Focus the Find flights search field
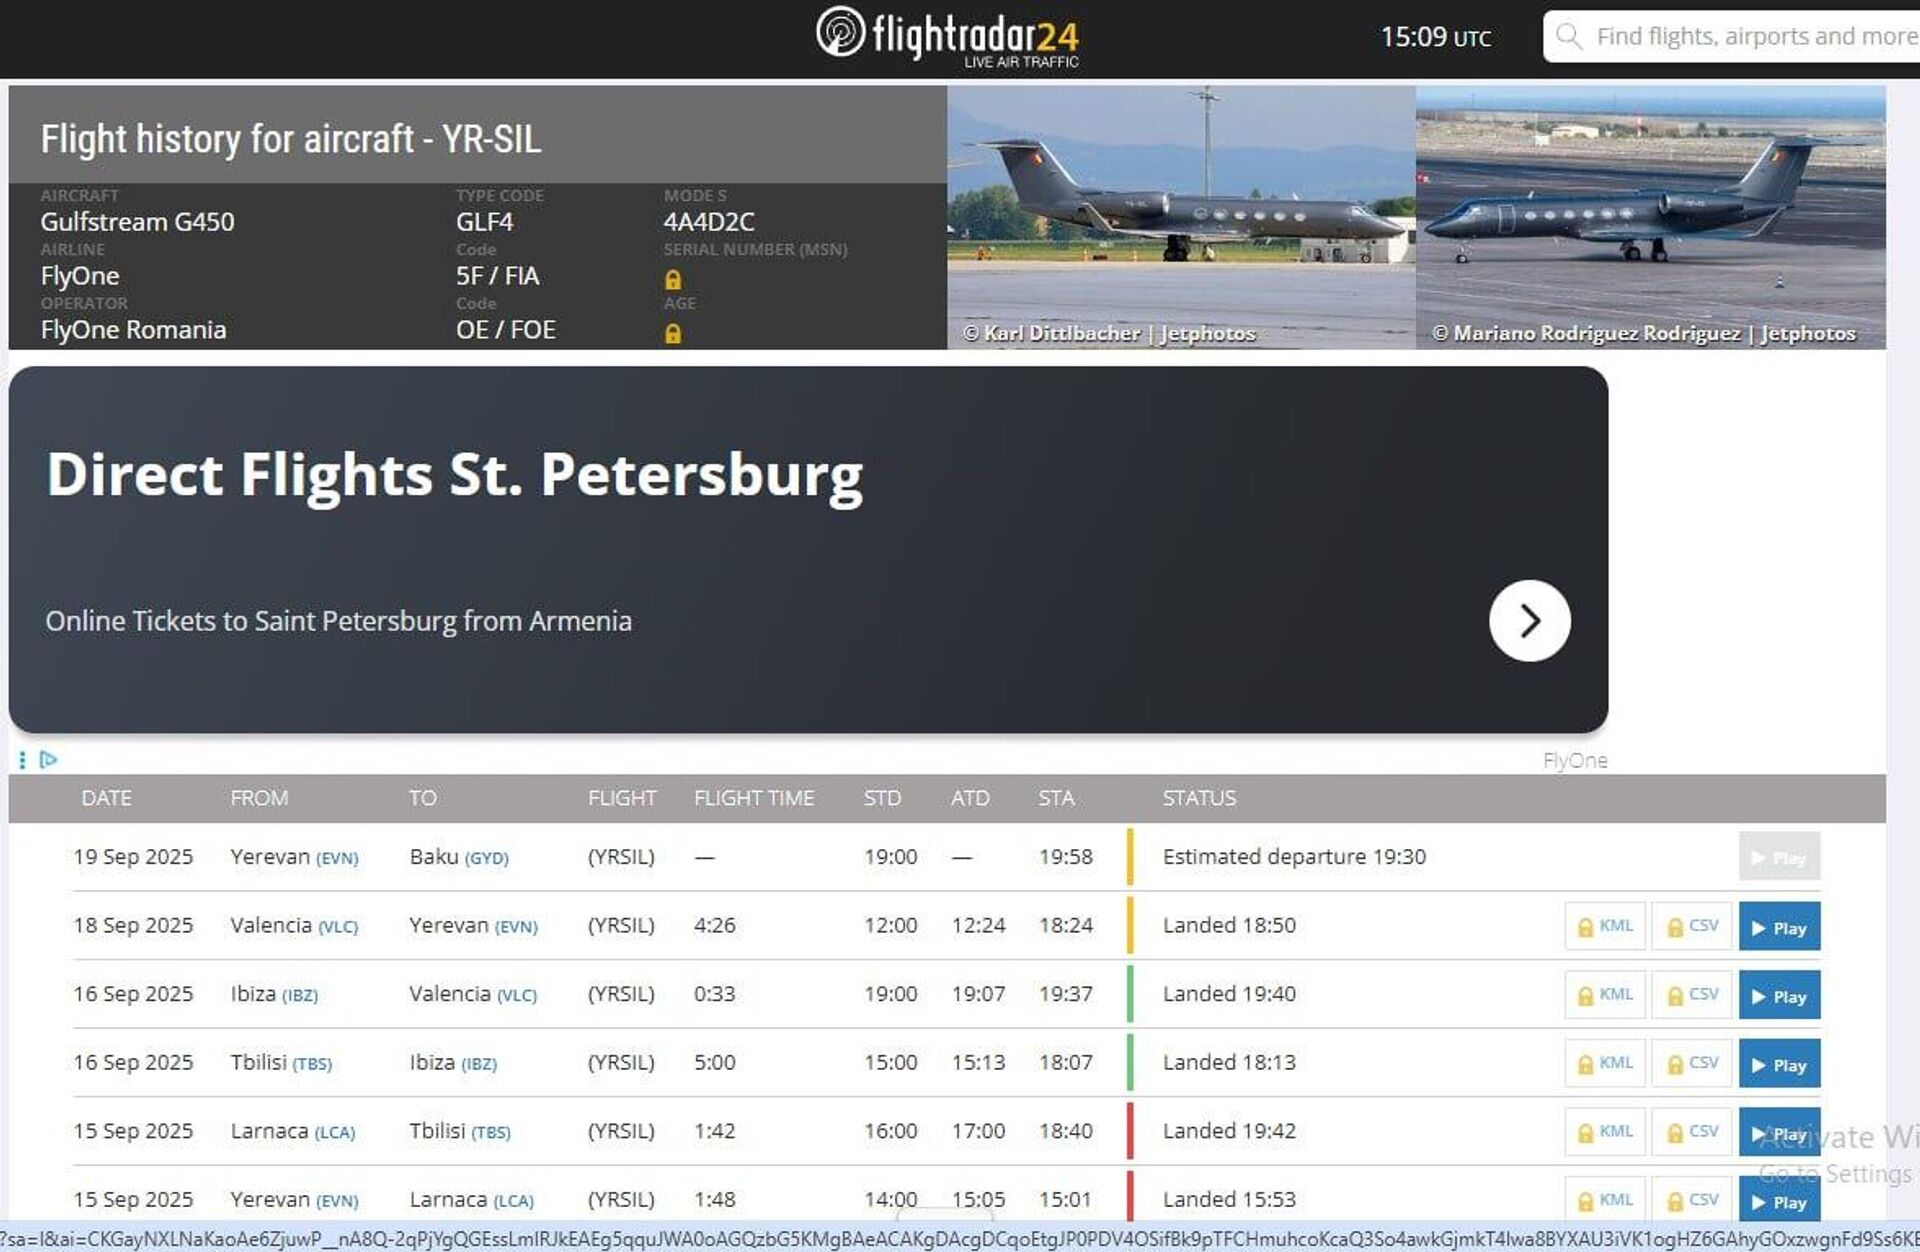The width and height of the screenshot is (1920, 1252). [1750, 37]
